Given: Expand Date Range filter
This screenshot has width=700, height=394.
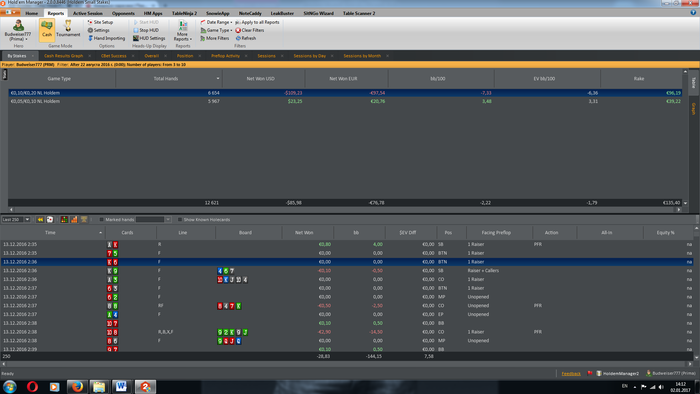Looking at the screenshot, I should pos(216,22).
